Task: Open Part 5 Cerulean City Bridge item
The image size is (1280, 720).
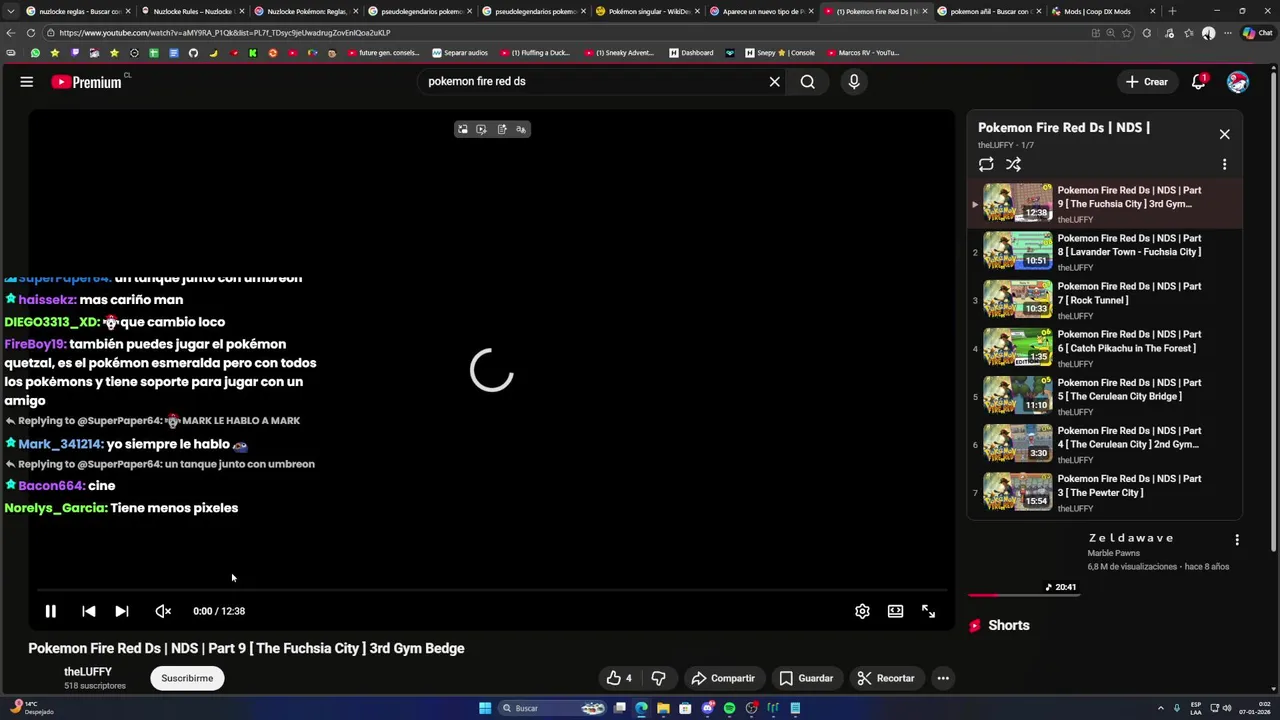Action: click(x=1105, y=396)
